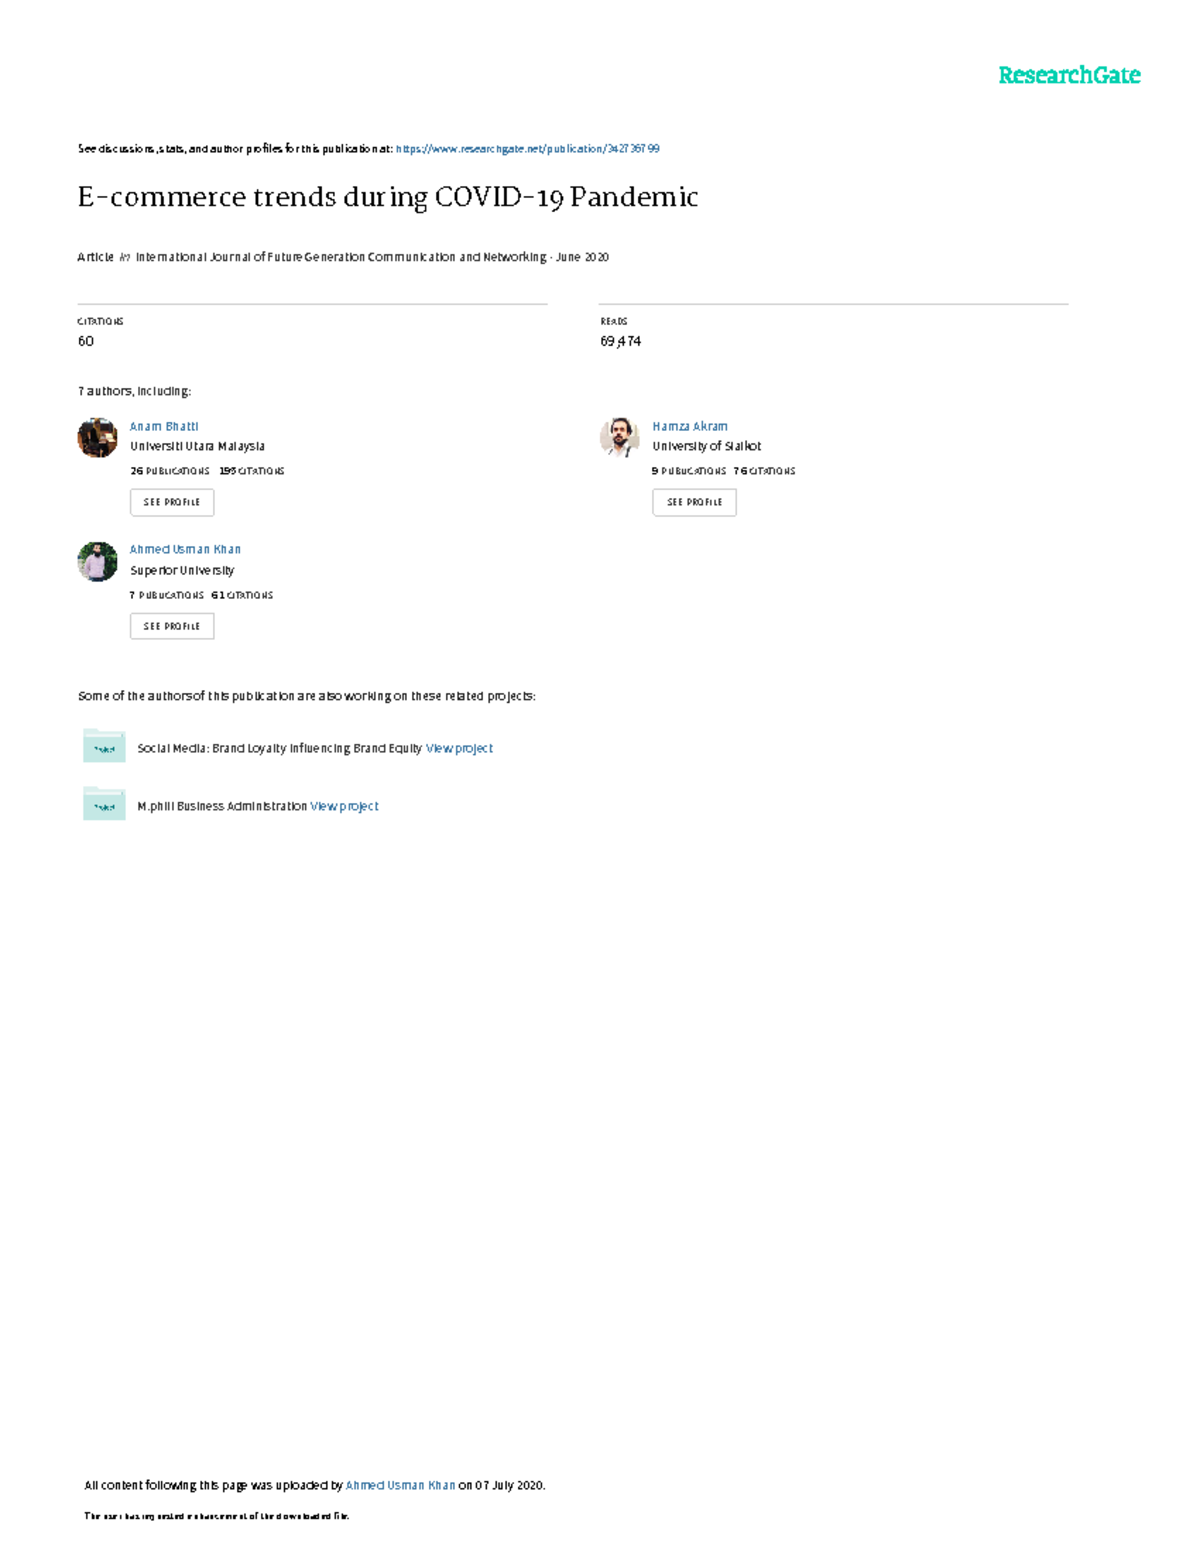Click the reads count 69,474

click(x=620, y=341)
